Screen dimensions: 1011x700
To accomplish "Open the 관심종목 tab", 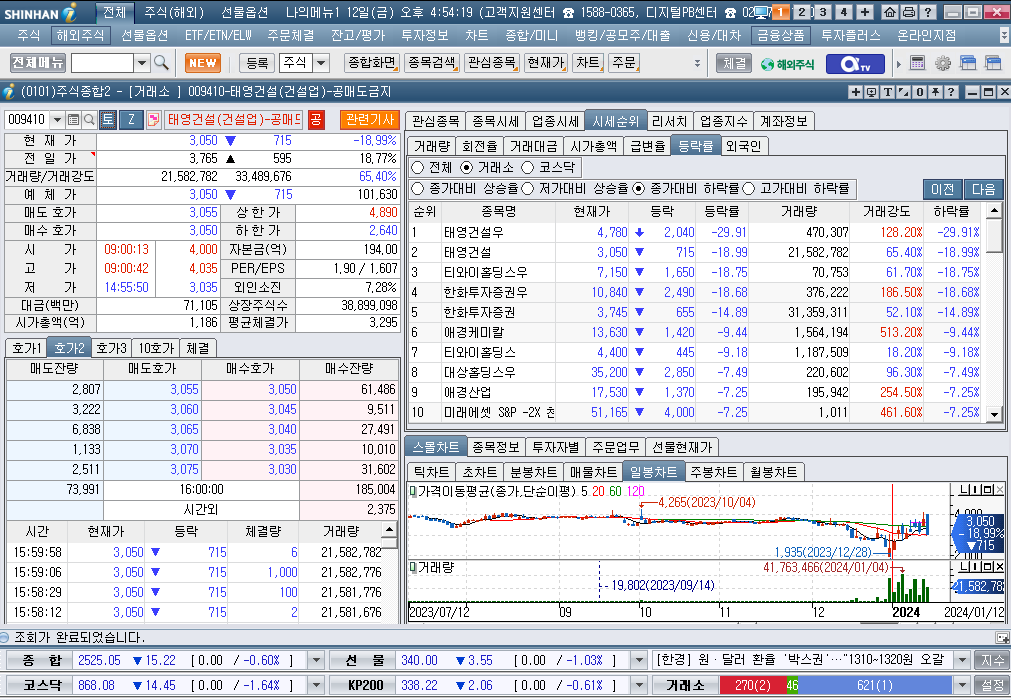I will [435, 121].
